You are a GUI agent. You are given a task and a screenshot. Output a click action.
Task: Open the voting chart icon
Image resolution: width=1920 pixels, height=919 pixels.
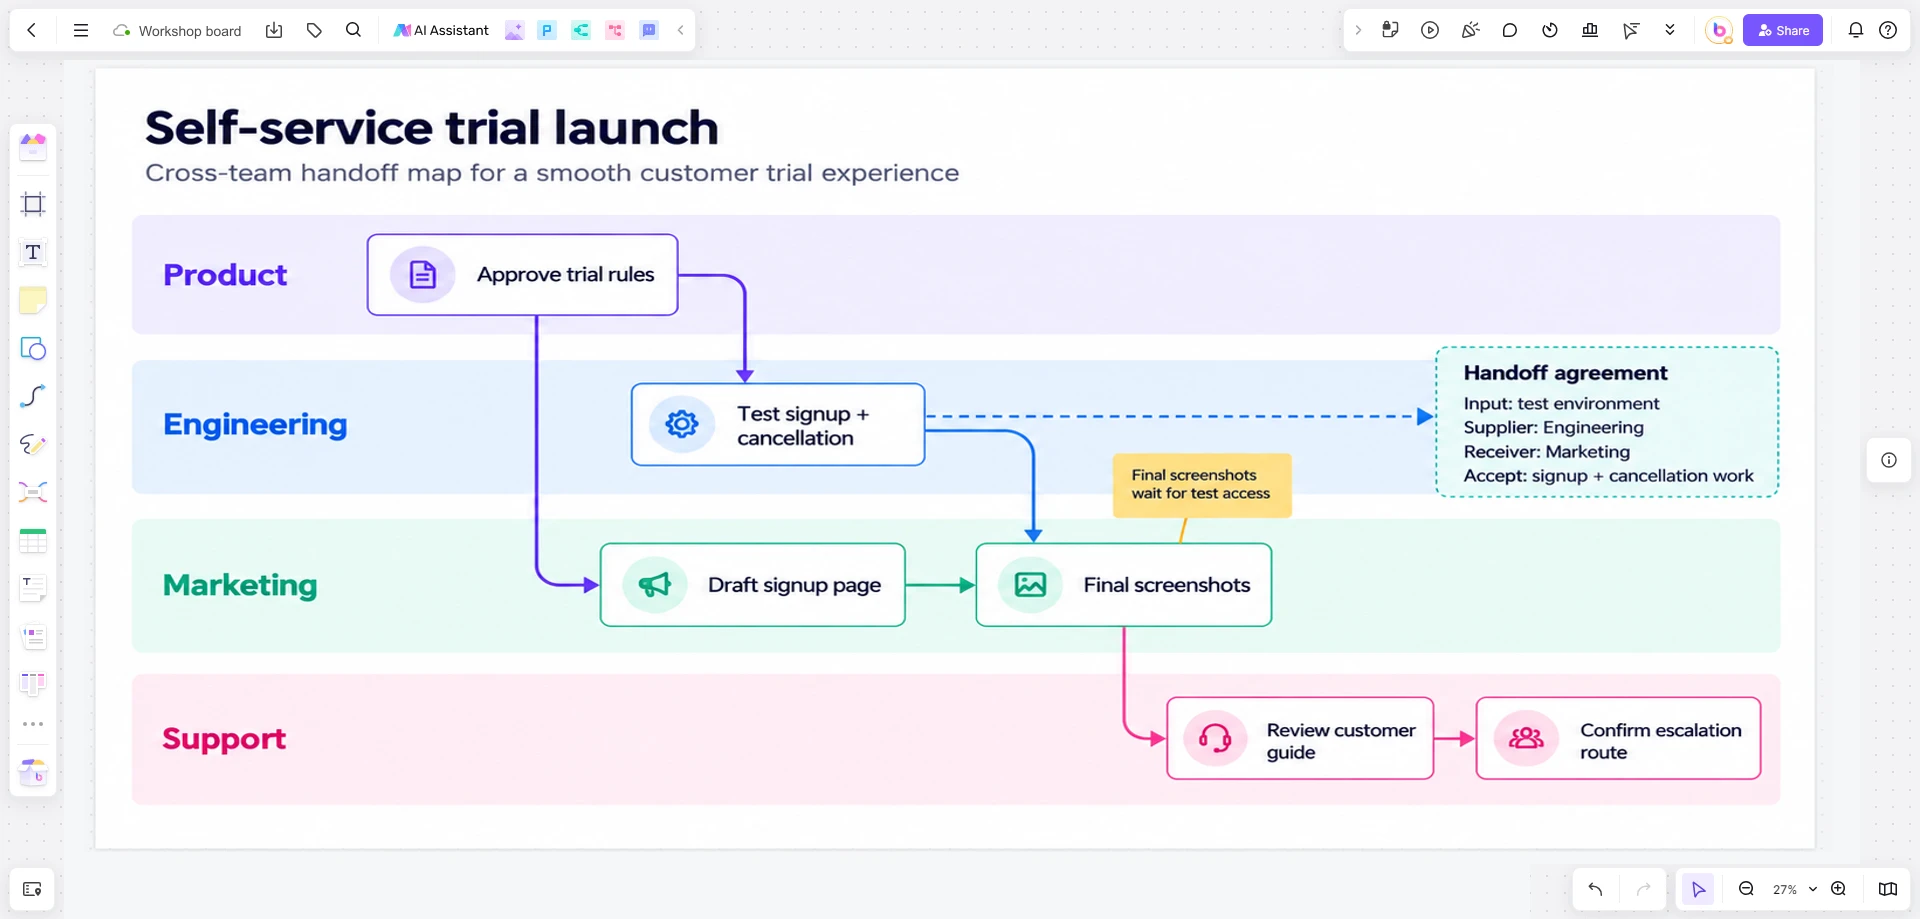[1590, 30]
